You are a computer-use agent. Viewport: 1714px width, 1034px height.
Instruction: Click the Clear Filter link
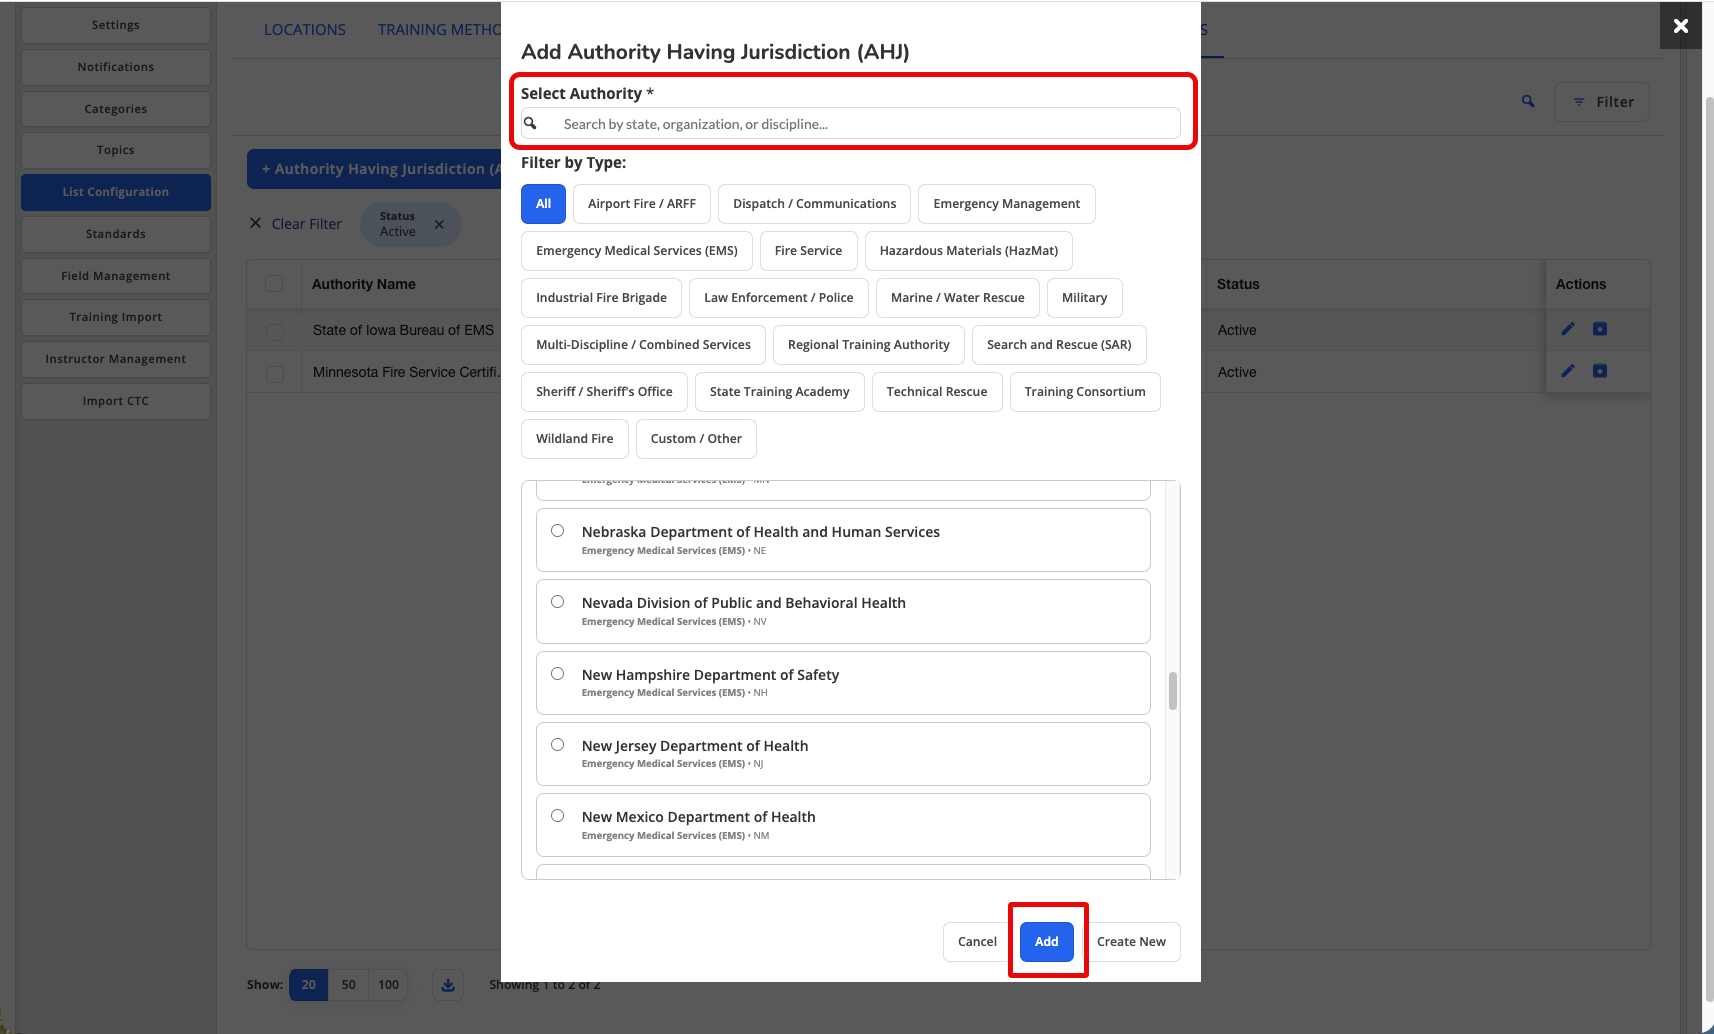click(x=296, y=224)
